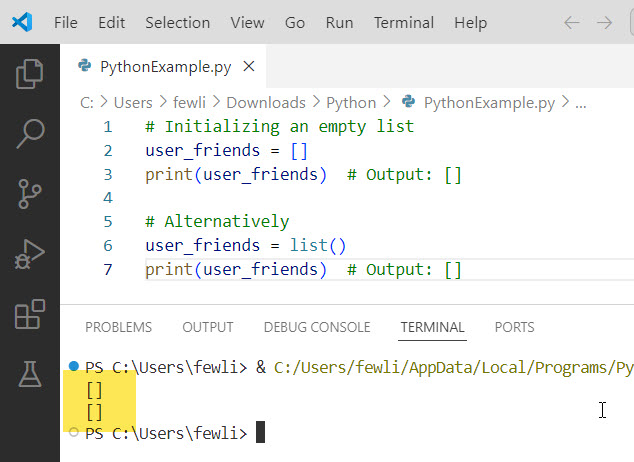Switch to the PORTS panel tab
This screenshot has width=634, height=462.
click(x=514, y=327)
